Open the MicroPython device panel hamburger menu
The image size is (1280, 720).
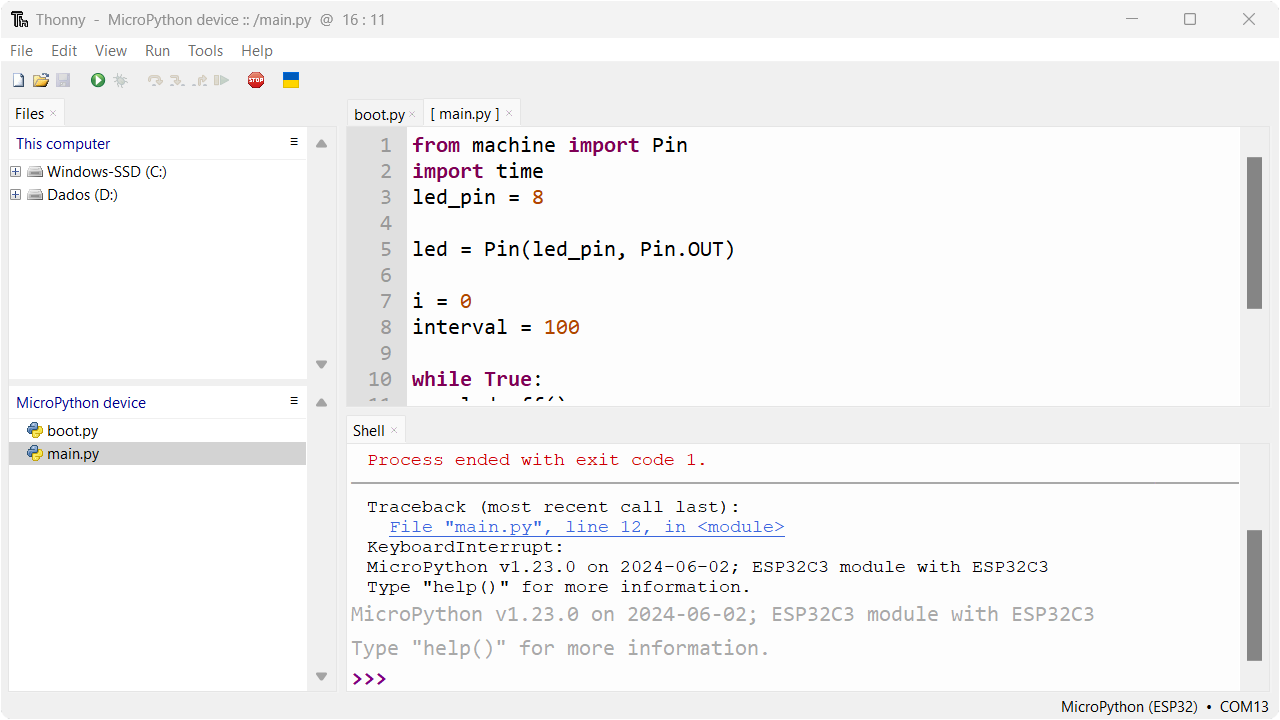pyautogui.click(x=293, y=400)
